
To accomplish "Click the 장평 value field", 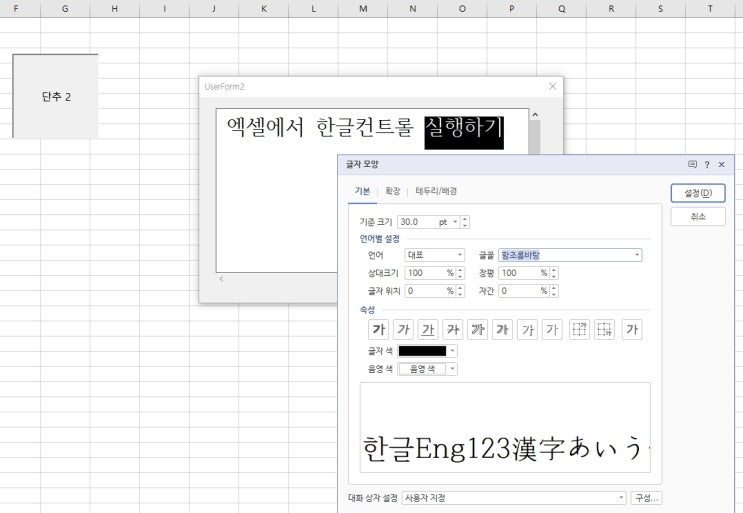I will (519, 273).
